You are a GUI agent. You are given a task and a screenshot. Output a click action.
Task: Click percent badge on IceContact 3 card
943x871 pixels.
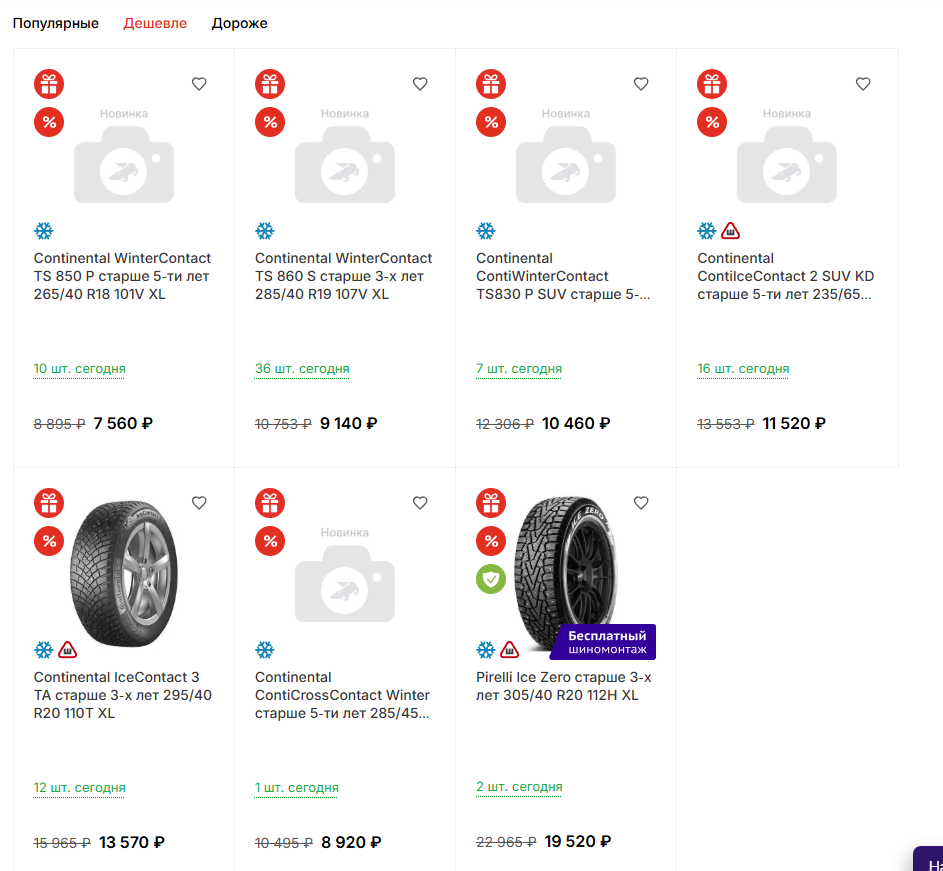point(49,541)
